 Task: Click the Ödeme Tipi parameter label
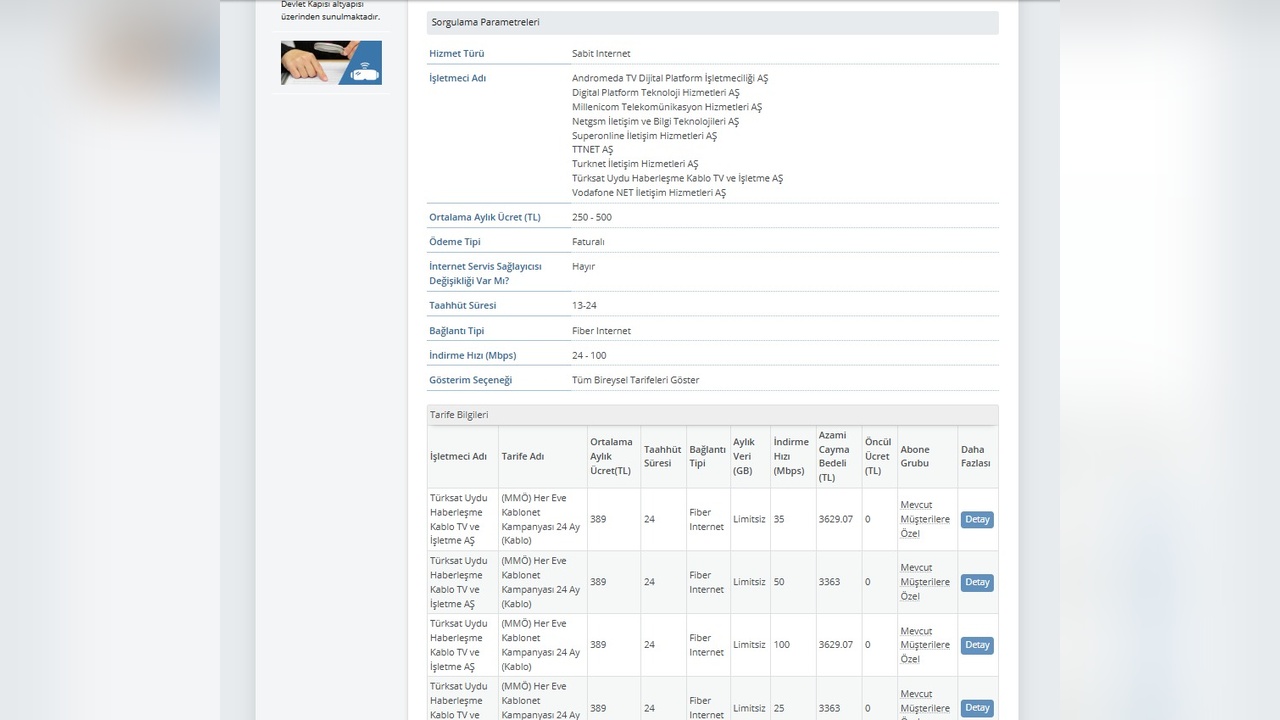455,242
